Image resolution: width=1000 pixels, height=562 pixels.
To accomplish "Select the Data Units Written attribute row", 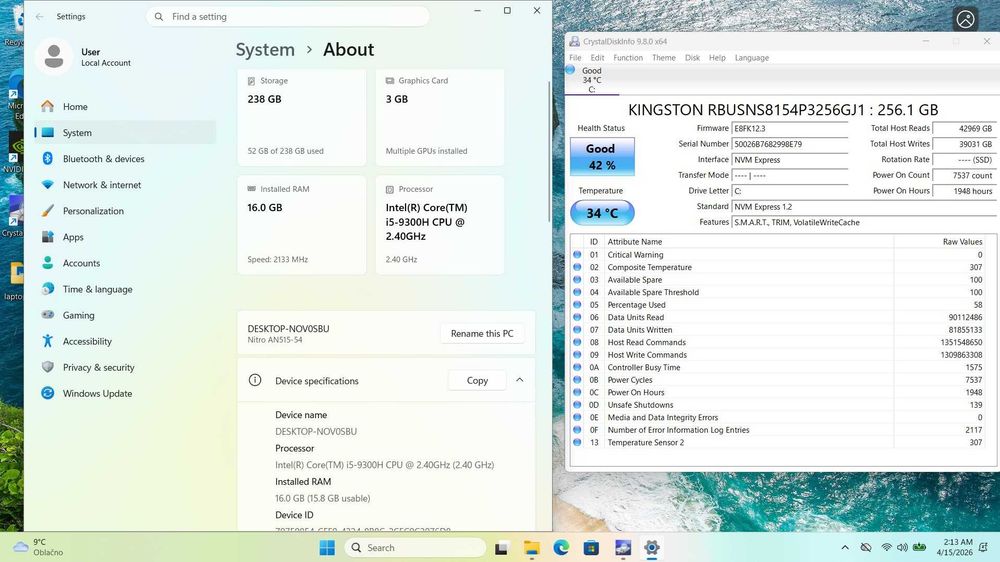I will click(x=778, y=330).
